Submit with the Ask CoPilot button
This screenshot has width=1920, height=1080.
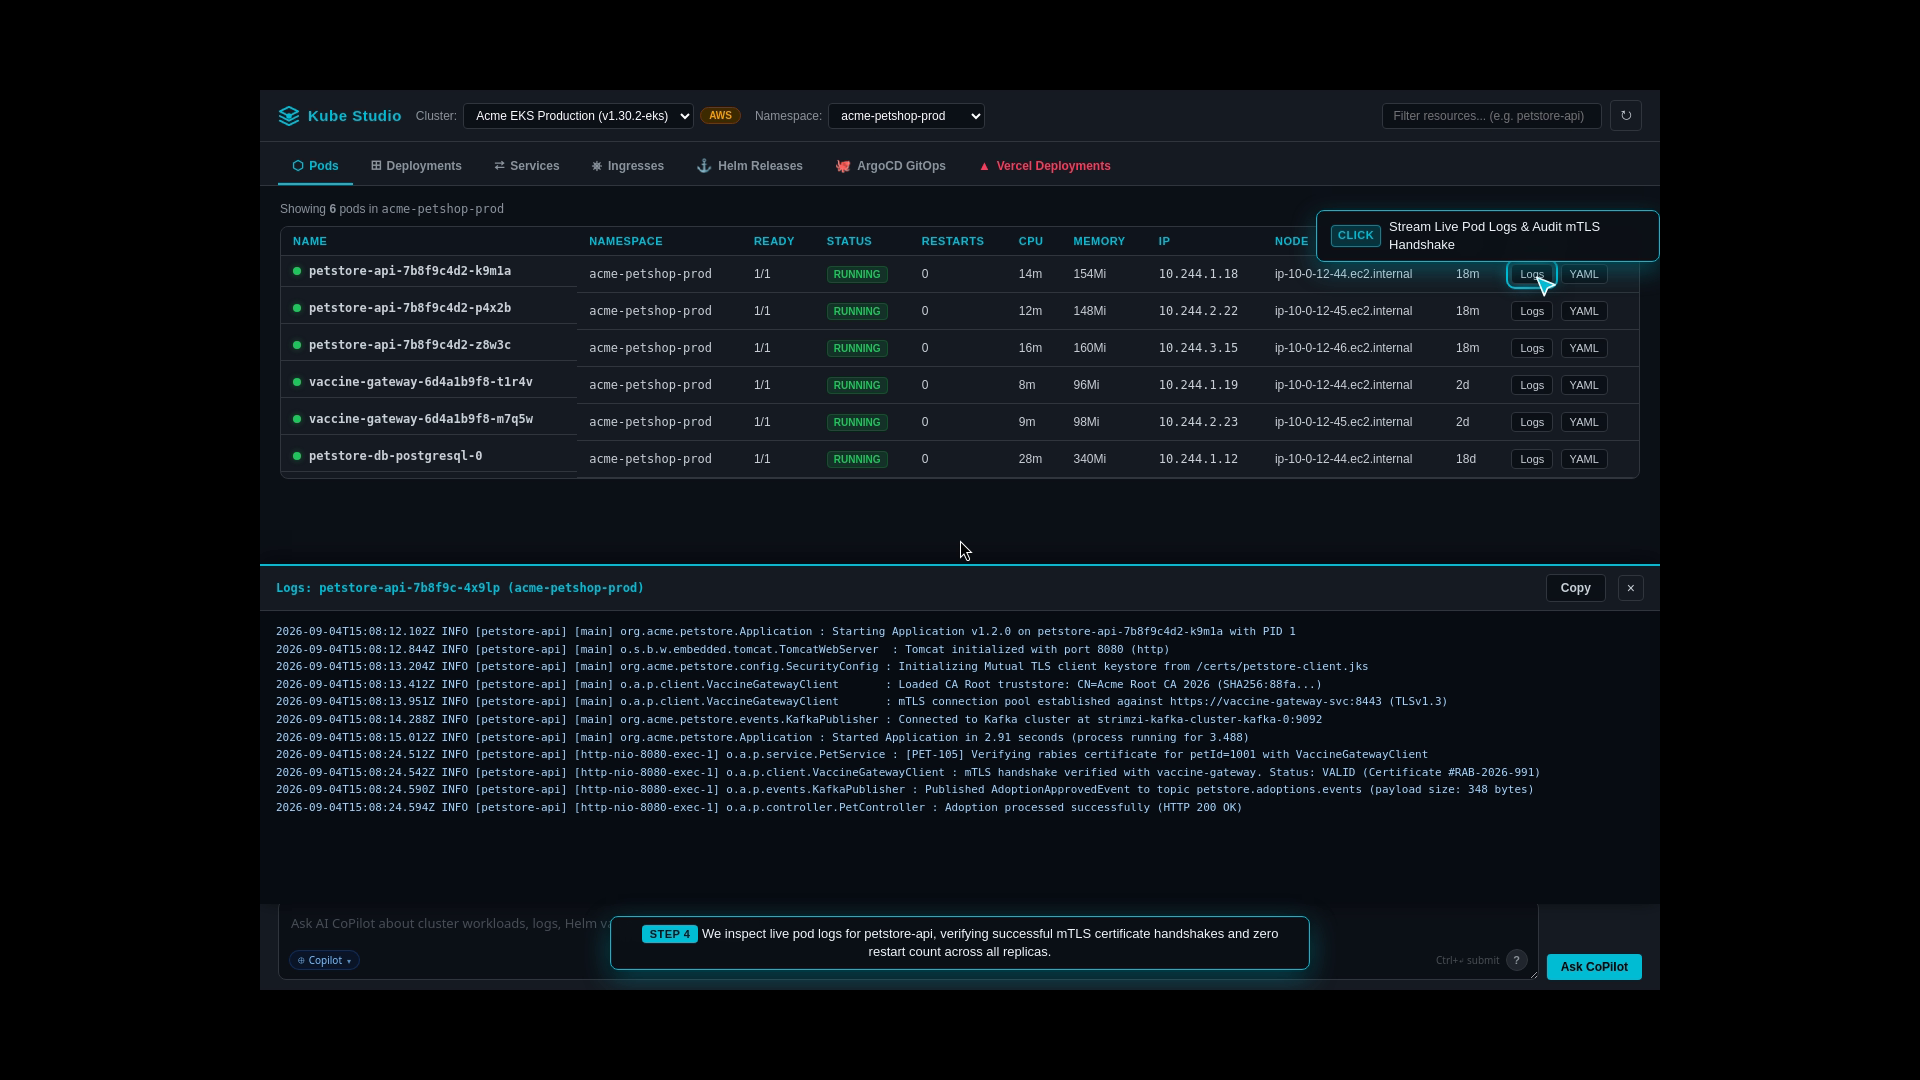(x=1594, y=967)
